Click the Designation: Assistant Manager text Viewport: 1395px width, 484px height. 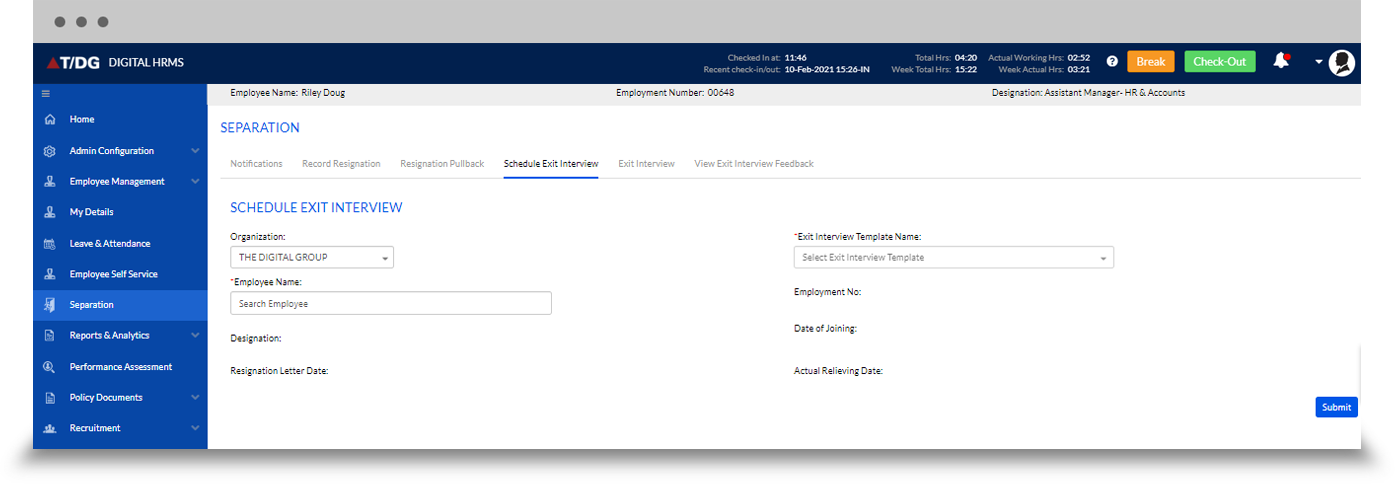pyautogui.click(x=1089, y=93)
